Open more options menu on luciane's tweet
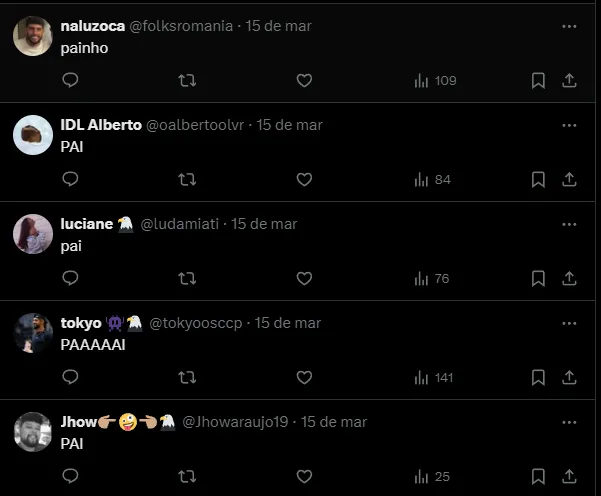601x496 pixels. point(569,224)
